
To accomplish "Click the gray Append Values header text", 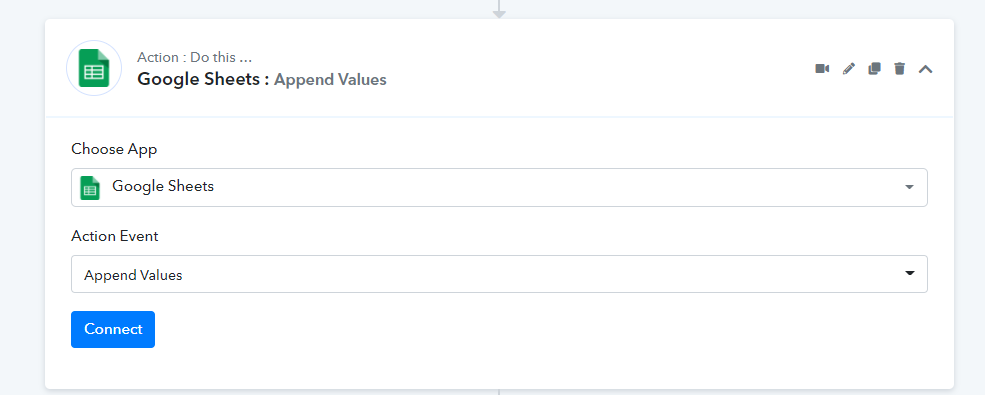I will [x=330, y=80].
